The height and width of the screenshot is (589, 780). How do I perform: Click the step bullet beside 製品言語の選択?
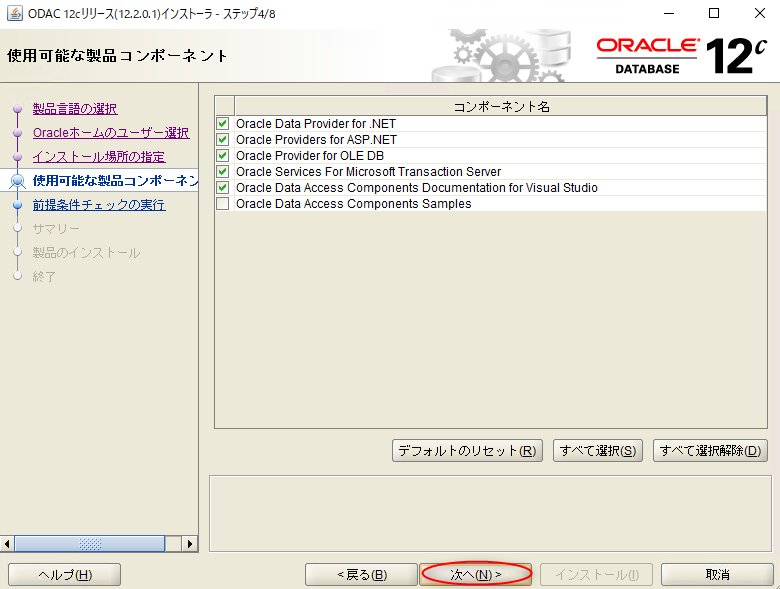point(18,108)
